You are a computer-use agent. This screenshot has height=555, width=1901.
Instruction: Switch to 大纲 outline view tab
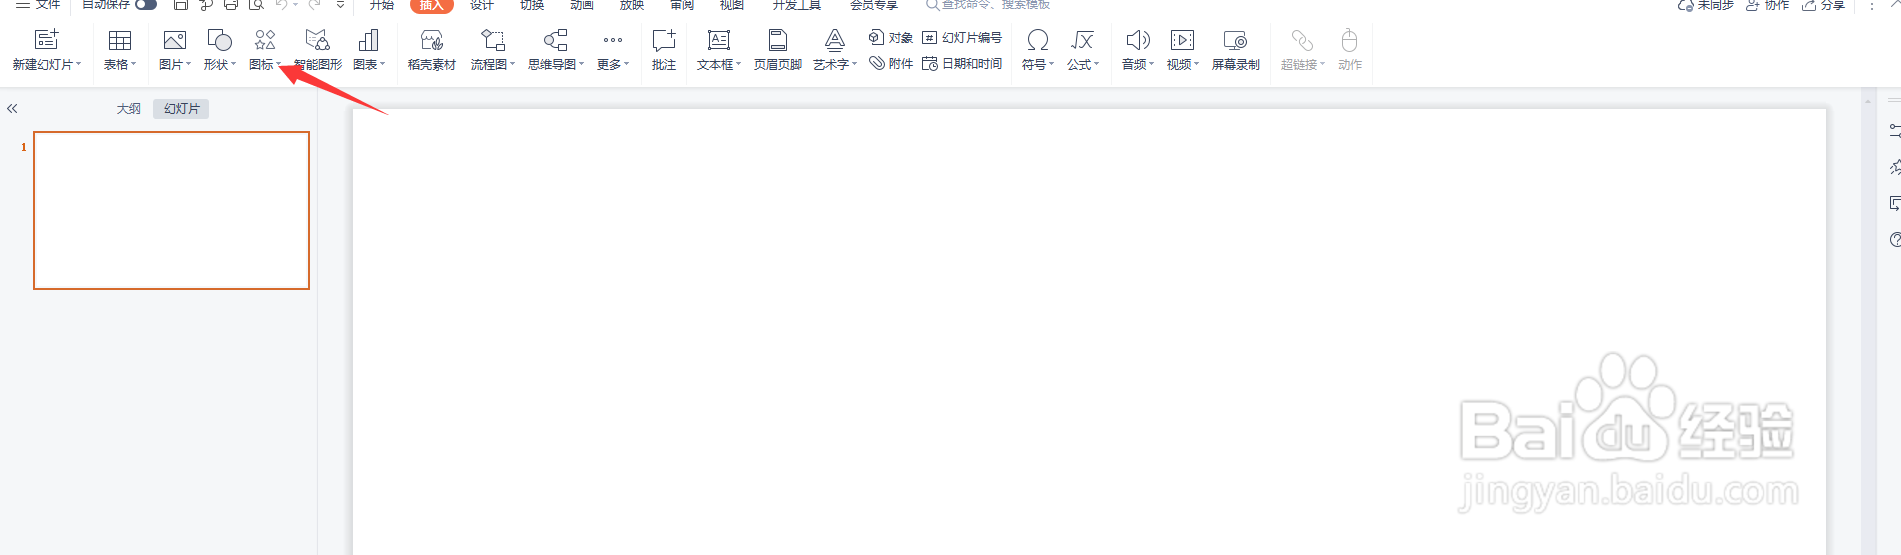[129, 109]
